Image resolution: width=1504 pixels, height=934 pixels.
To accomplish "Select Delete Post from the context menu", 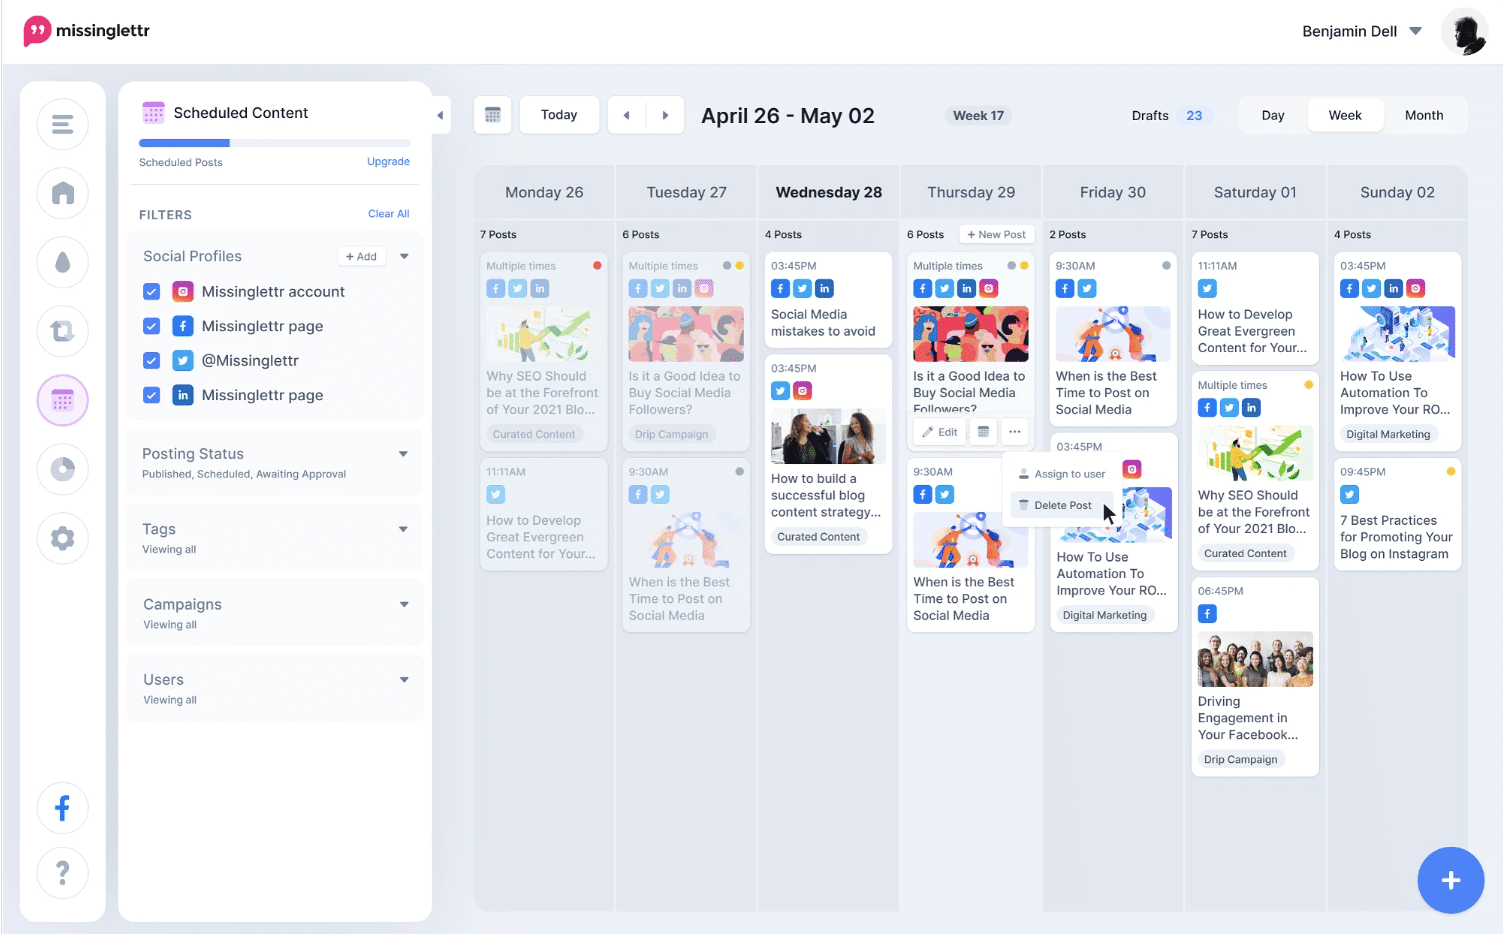I will pos(1062,505).
